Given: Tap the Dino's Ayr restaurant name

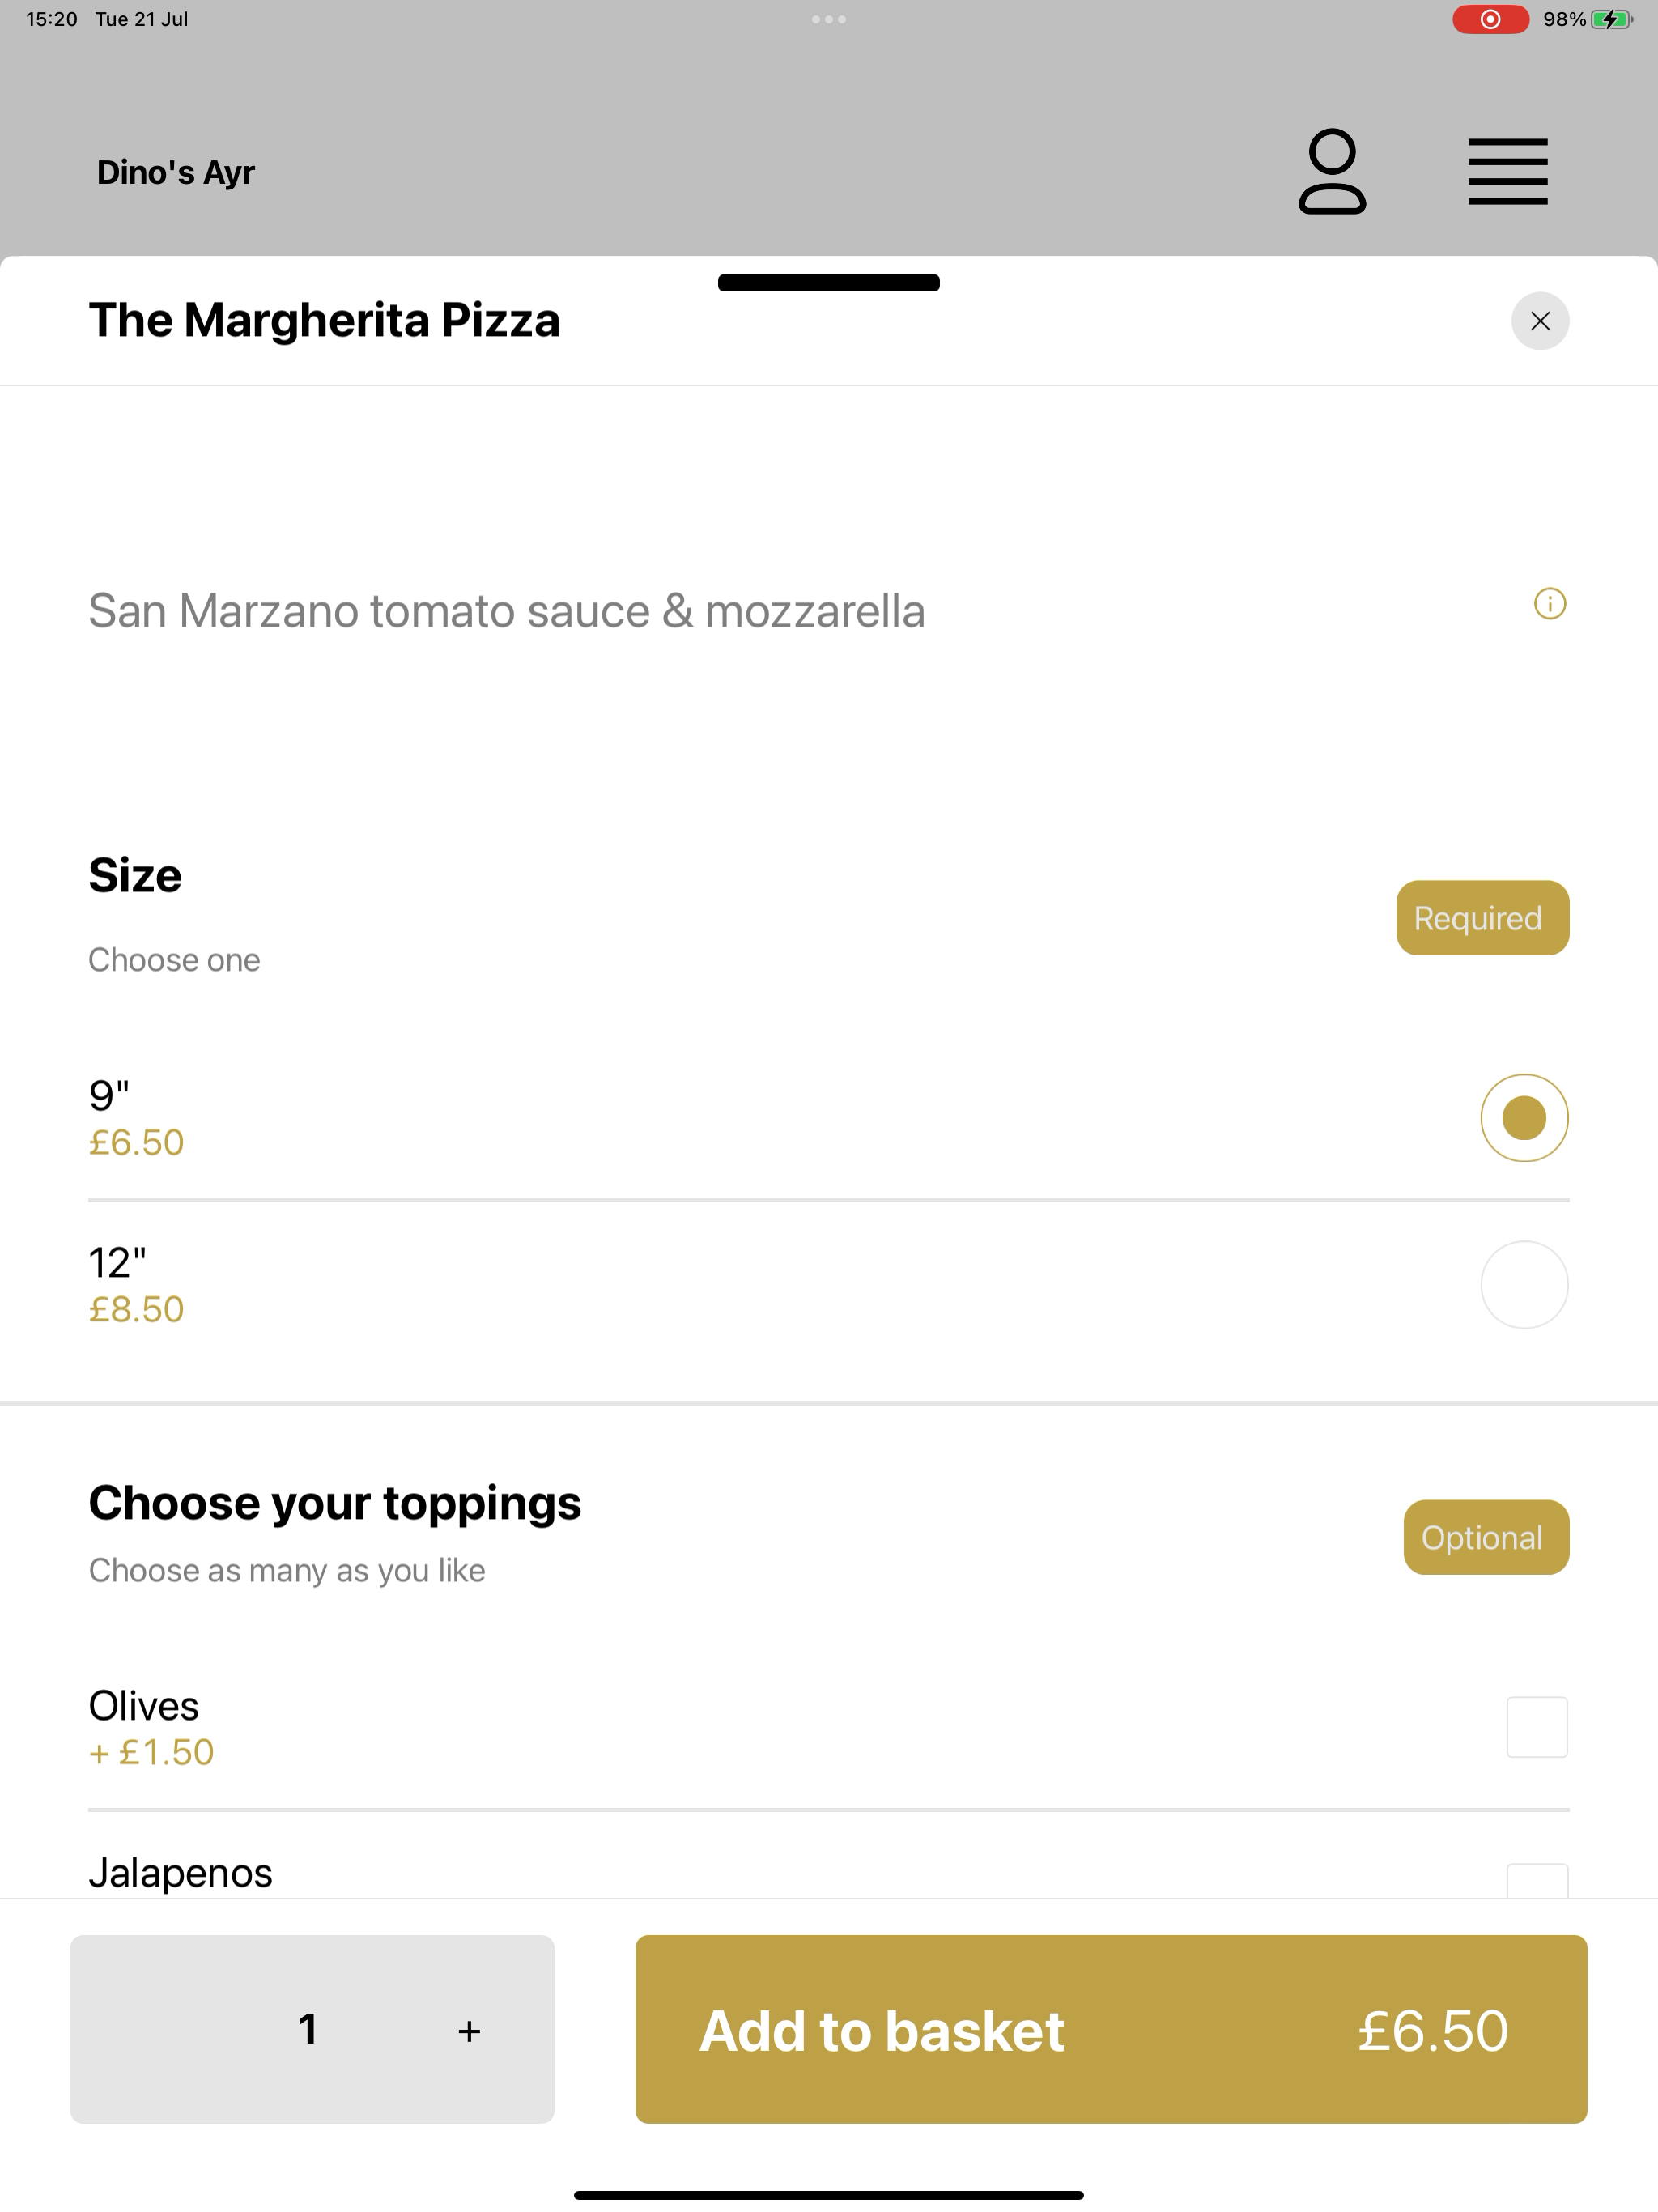Looking at the screenshot, I should click(176, 172).
